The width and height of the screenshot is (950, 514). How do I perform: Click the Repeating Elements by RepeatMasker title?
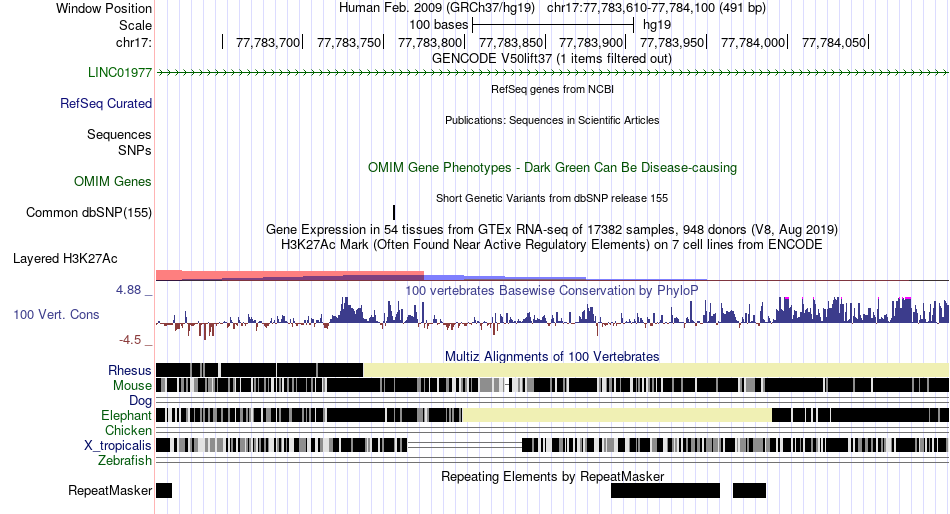tap(552, 476)
